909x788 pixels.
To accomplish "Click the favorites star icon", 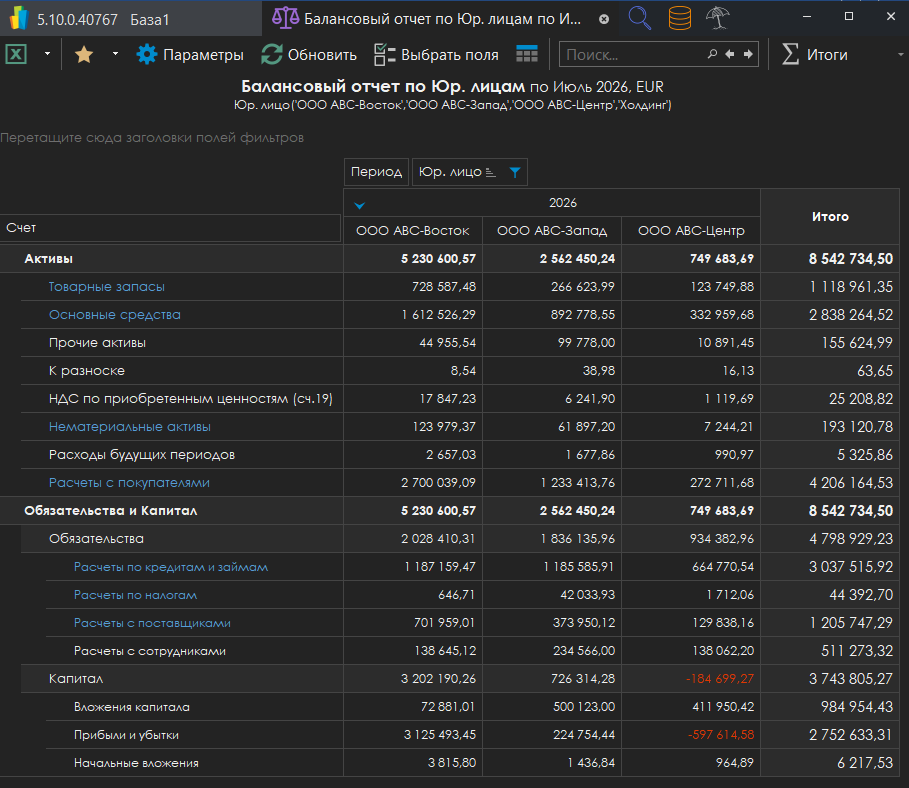I will coord(84,55).
